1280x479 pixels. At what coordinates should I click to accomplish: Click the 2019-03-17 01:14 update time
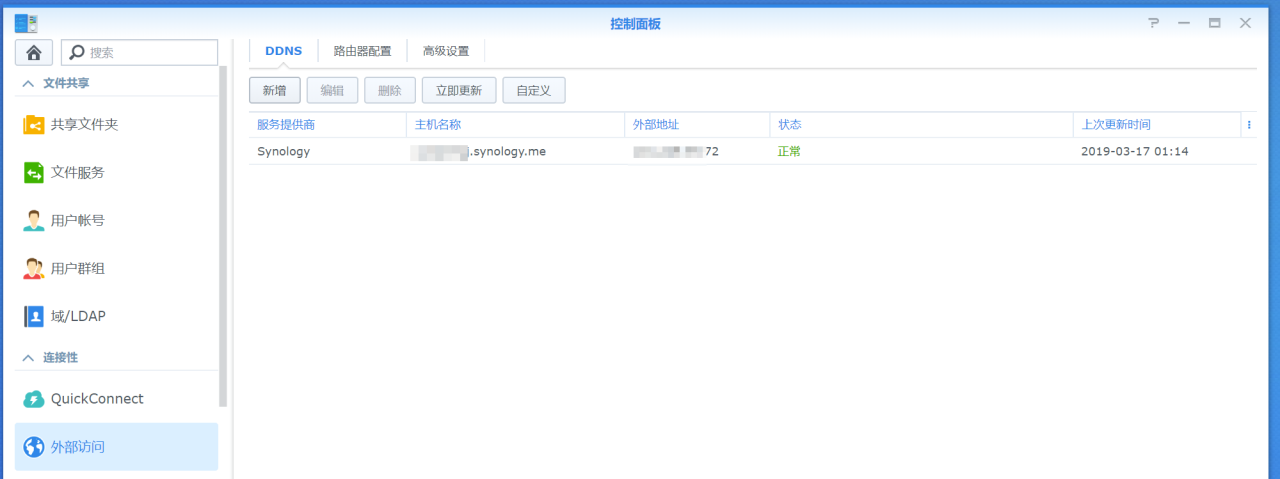(1135, 152)
